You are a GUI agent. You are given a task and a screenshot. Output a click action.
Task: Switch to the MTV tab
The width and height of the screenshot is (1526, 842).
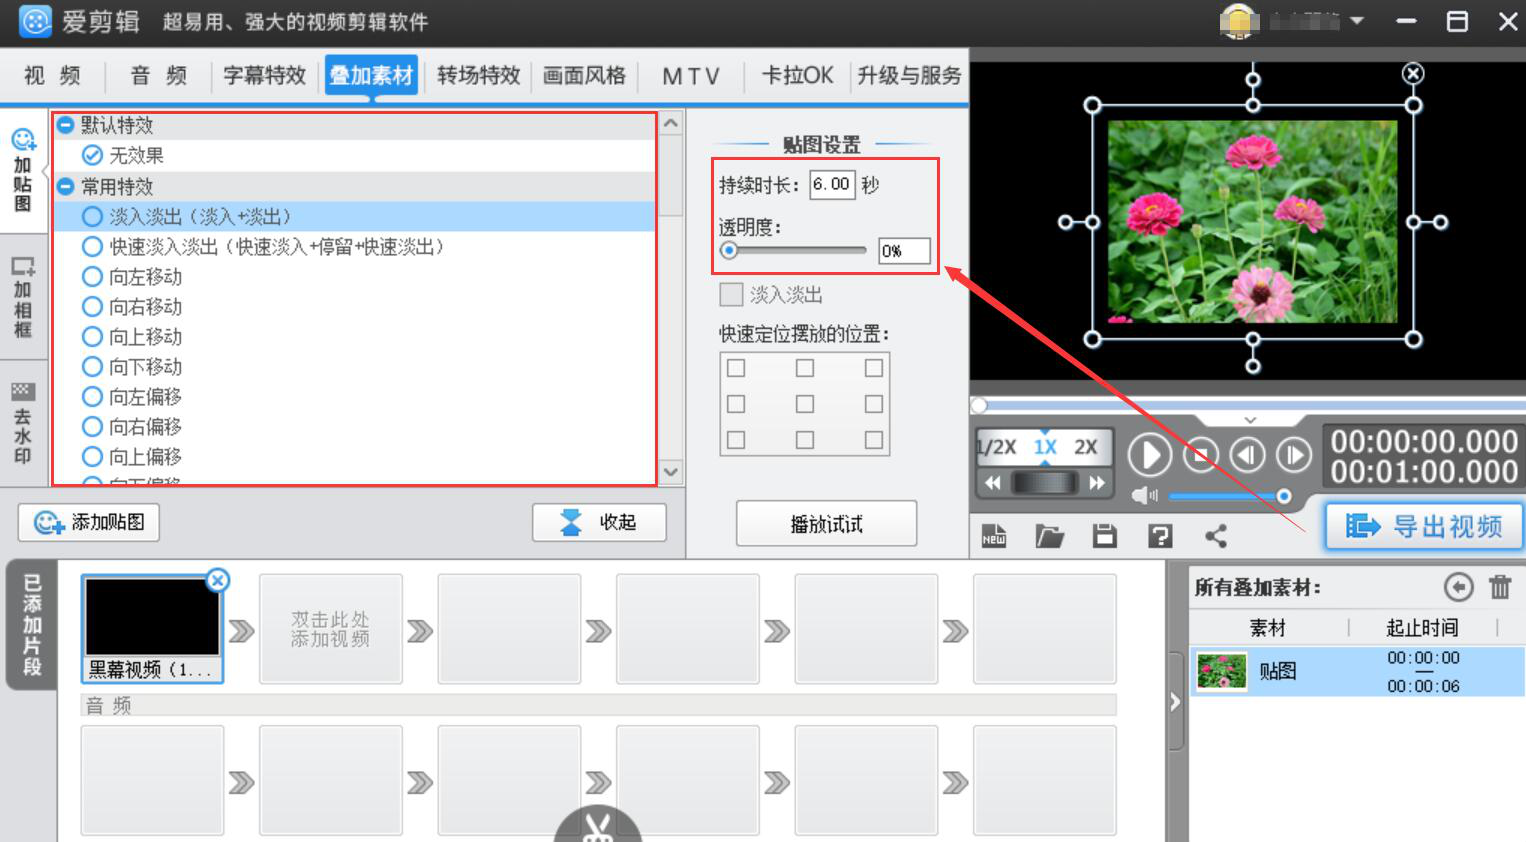tap(691, 76)
